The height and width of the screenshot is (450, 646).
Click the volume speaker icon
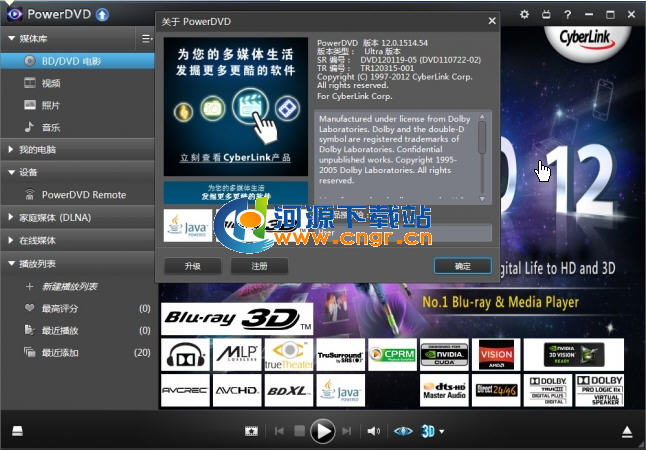click(x=373, y=431)
